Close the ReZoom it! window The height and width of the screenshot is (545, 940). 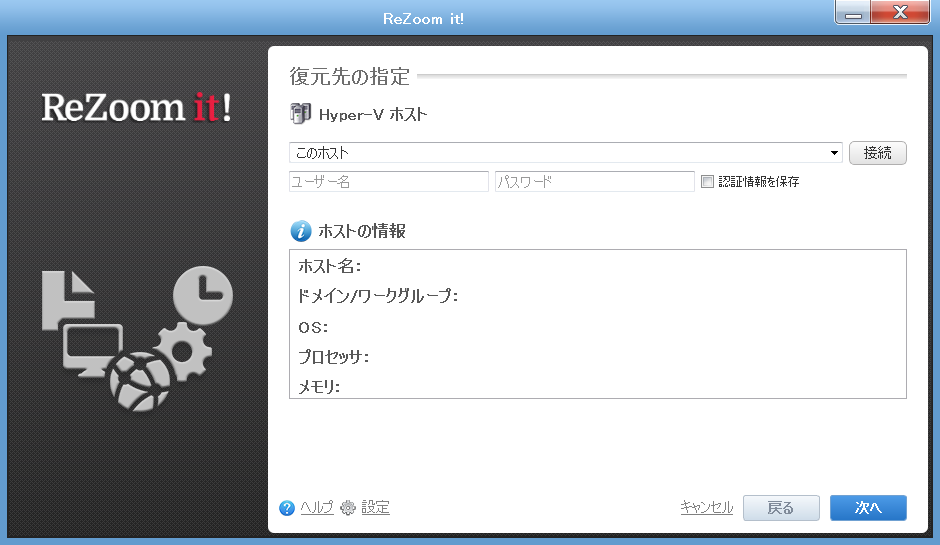[900, 13]
